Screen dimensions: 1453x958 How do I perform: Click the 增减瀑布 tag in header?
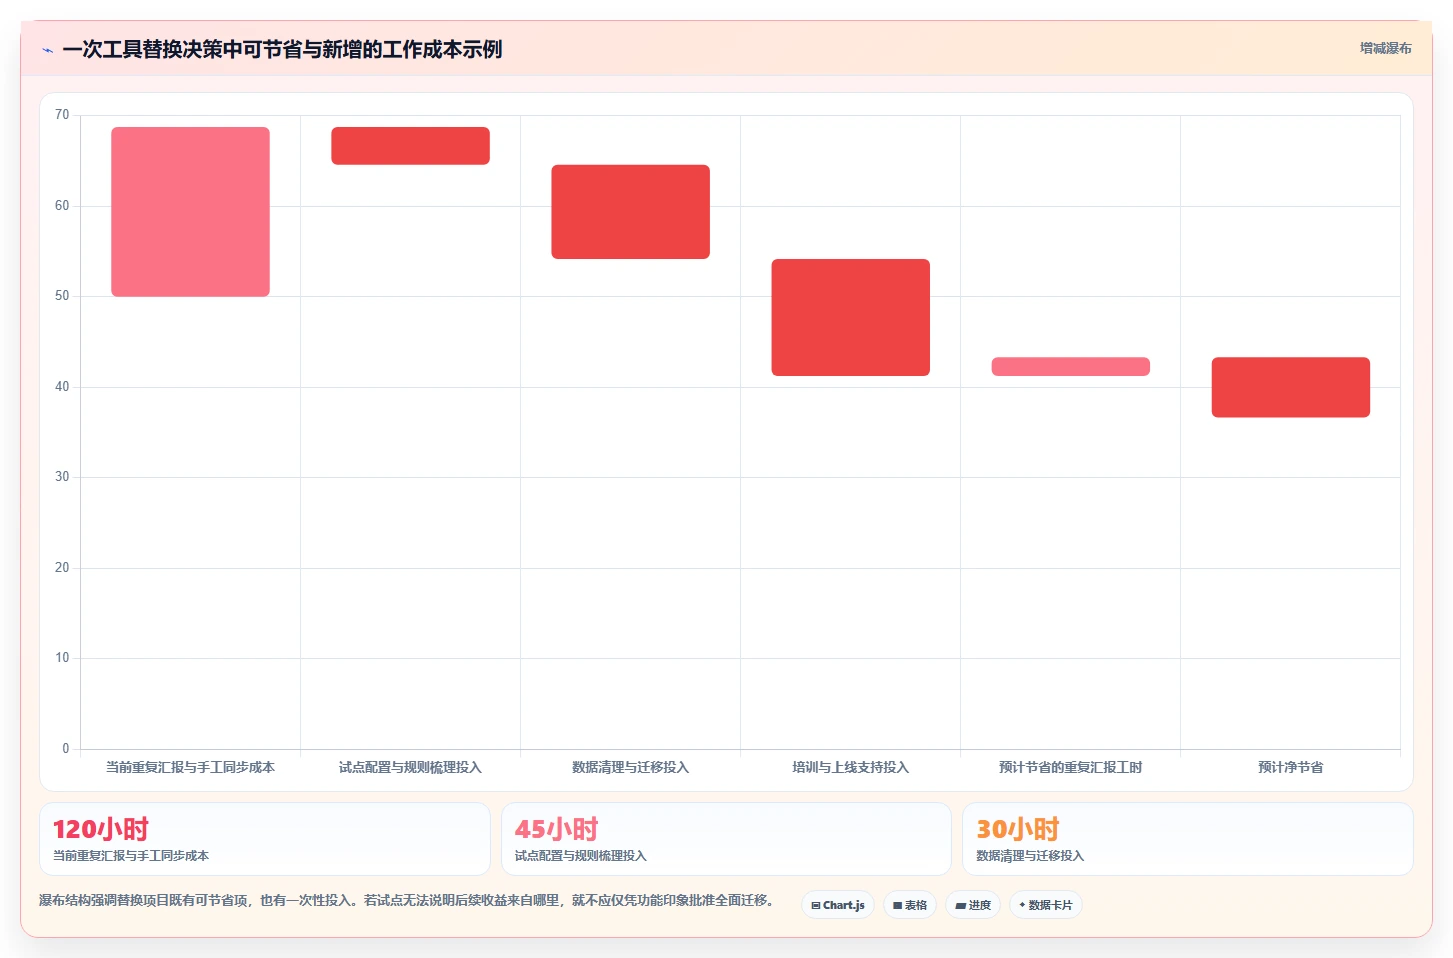pyautogui.click(x=1385, y=48)
